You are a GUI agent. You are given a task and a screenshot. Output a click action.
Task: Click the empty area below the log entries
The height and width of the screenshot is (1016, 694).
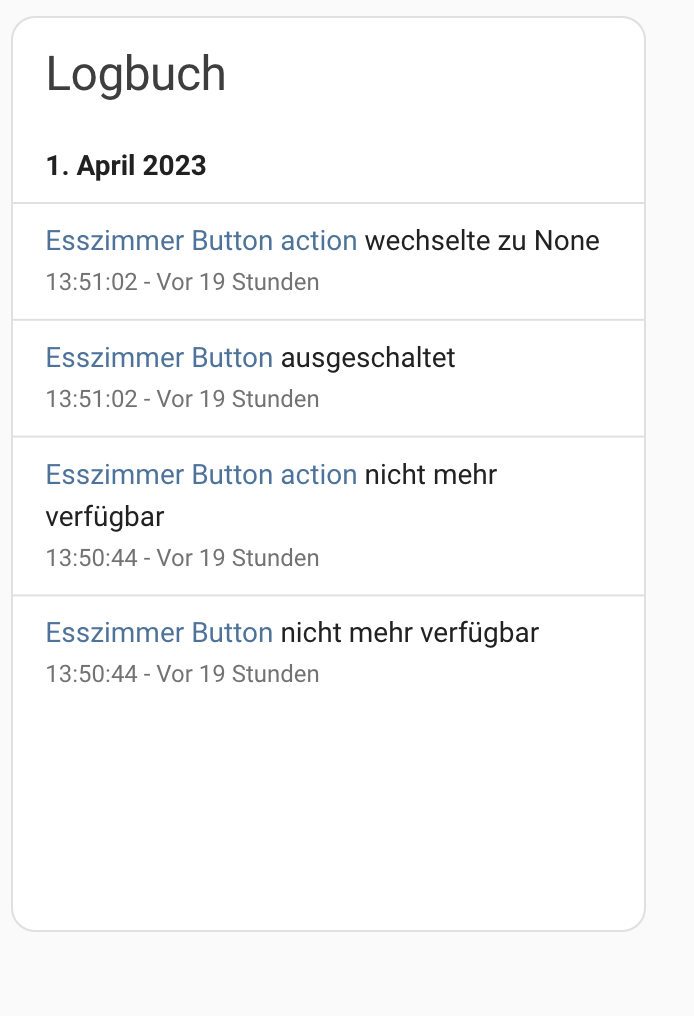pos(328,810)
